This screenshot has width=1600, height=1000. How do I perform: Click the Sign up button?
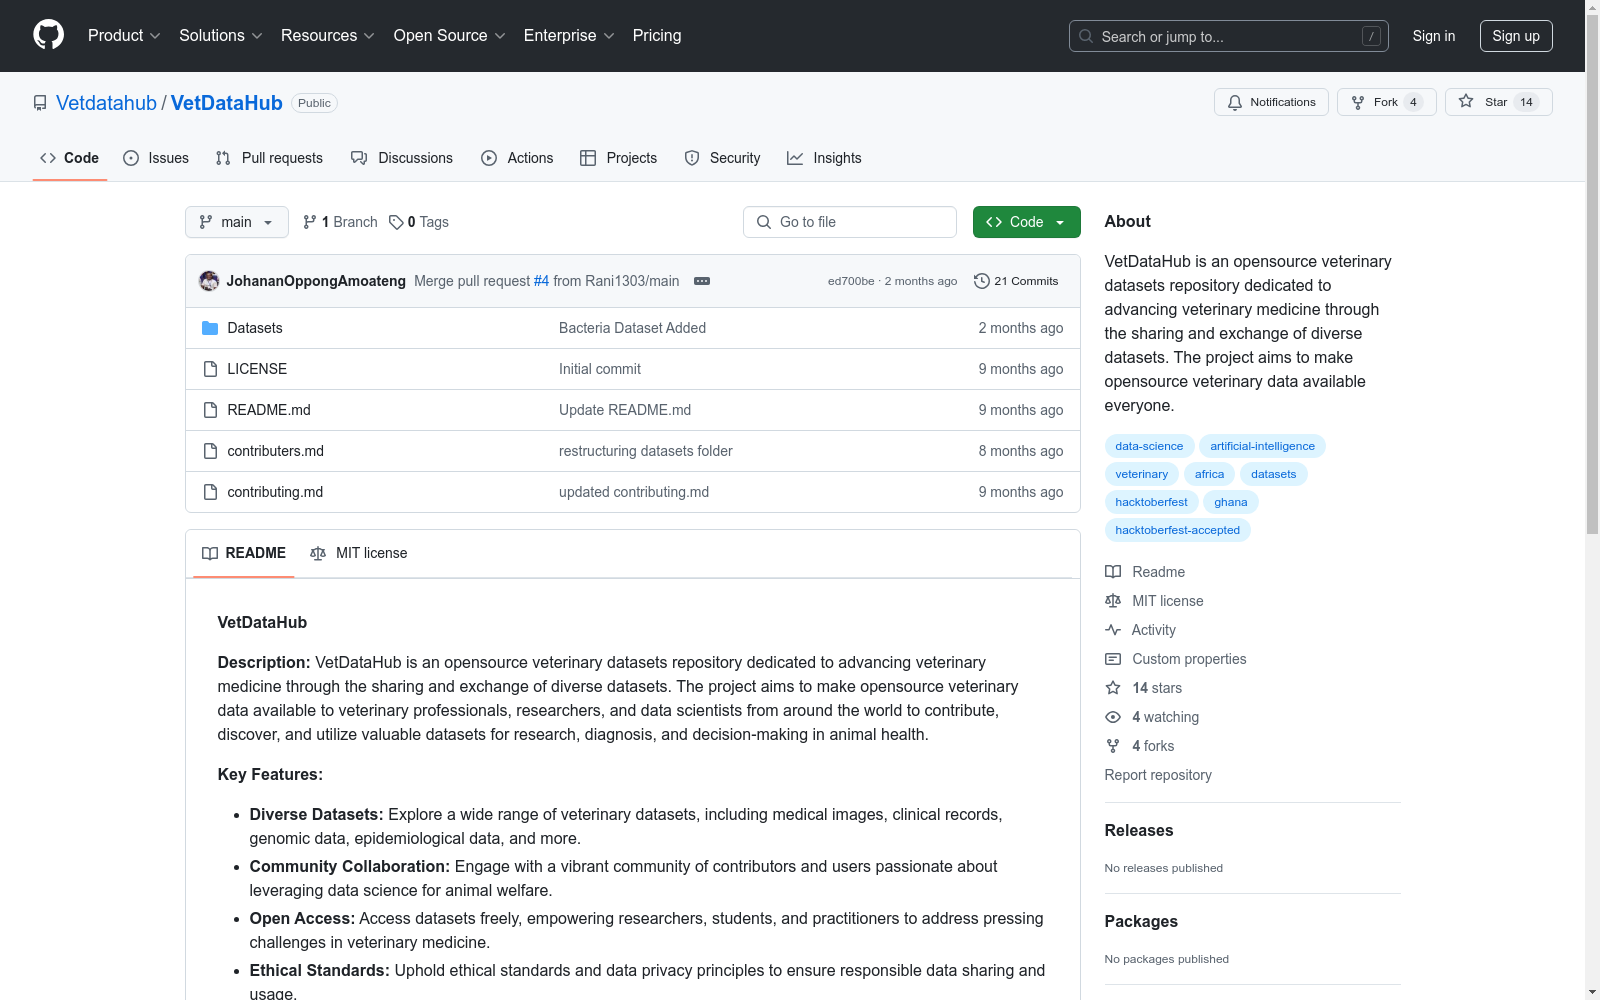1516,36
